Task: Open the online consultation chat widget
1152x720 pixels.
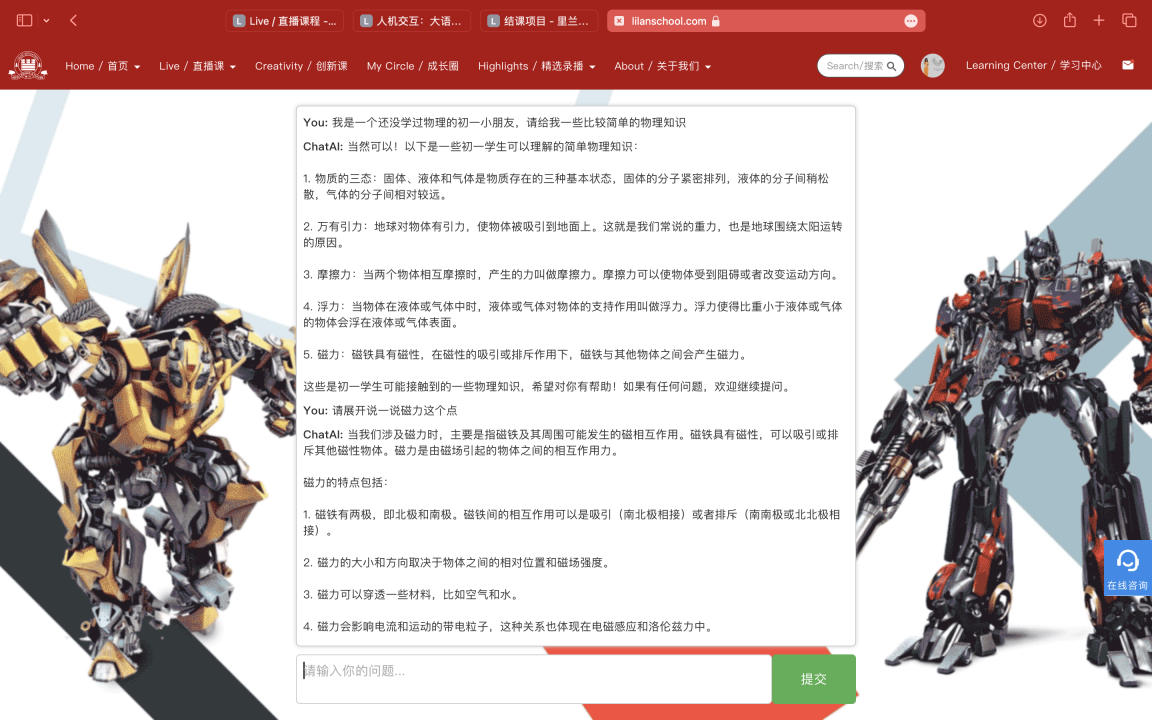Action: coord(1127,568)
